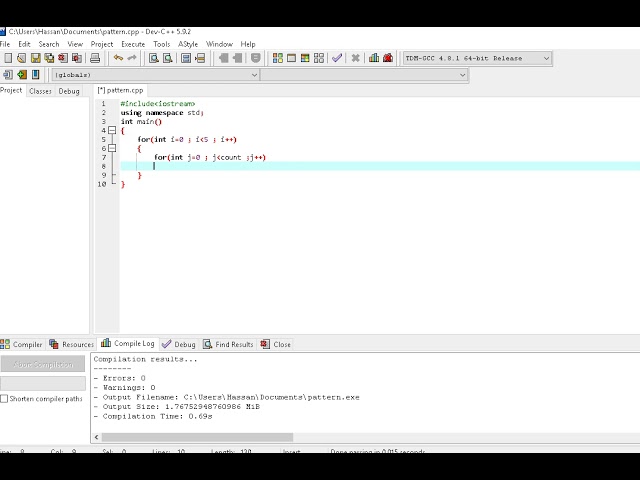This screenshot has height=480, width=640.
Task: Open Find with the first magnifier icon
Action: tap(153, 58)
